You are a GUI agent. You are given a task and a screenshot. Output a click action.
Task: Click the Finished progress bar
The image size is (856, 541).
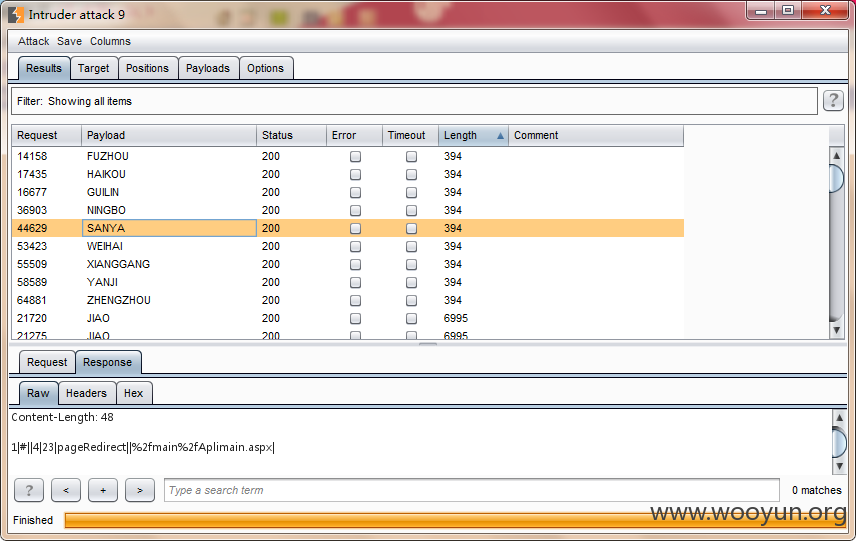tap(455, 520)
